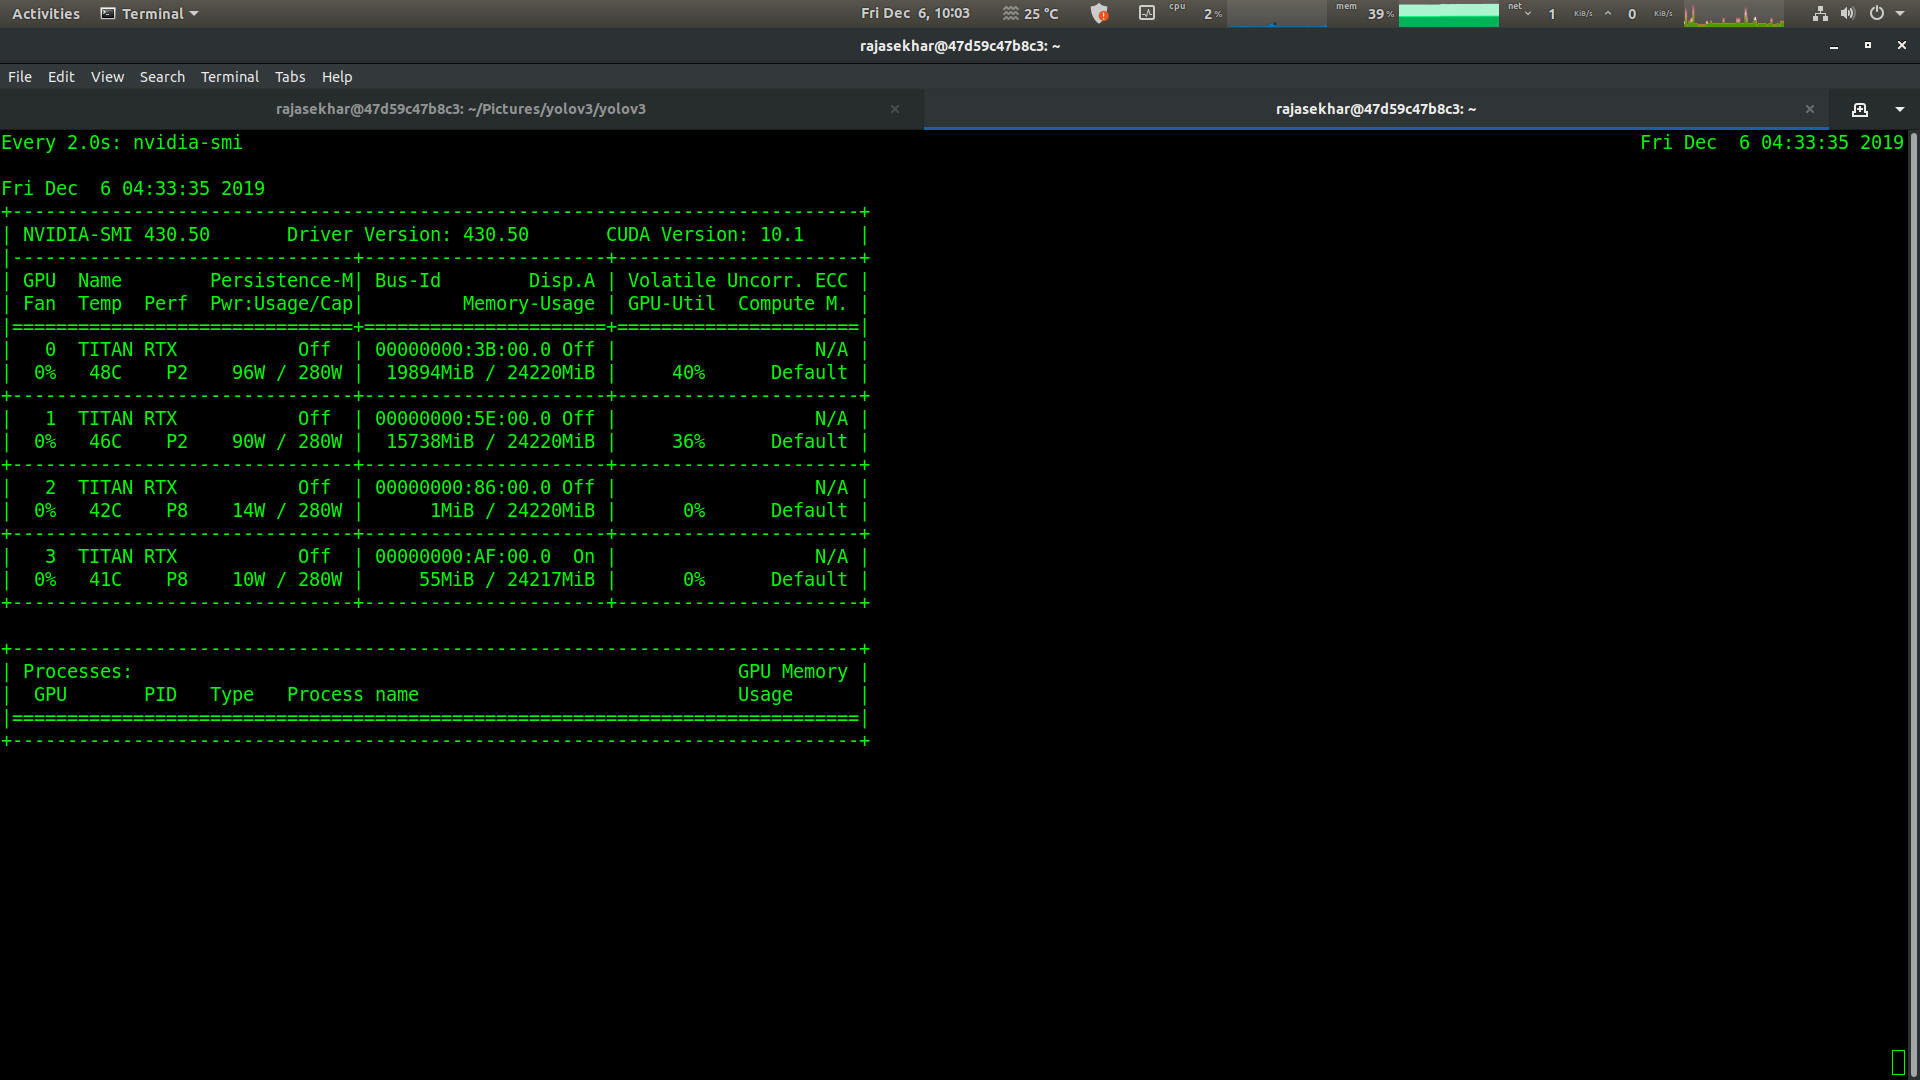Screen dimensions: 1920x1080
Task: Click the wired network status icon
Action: [1820, 14]
